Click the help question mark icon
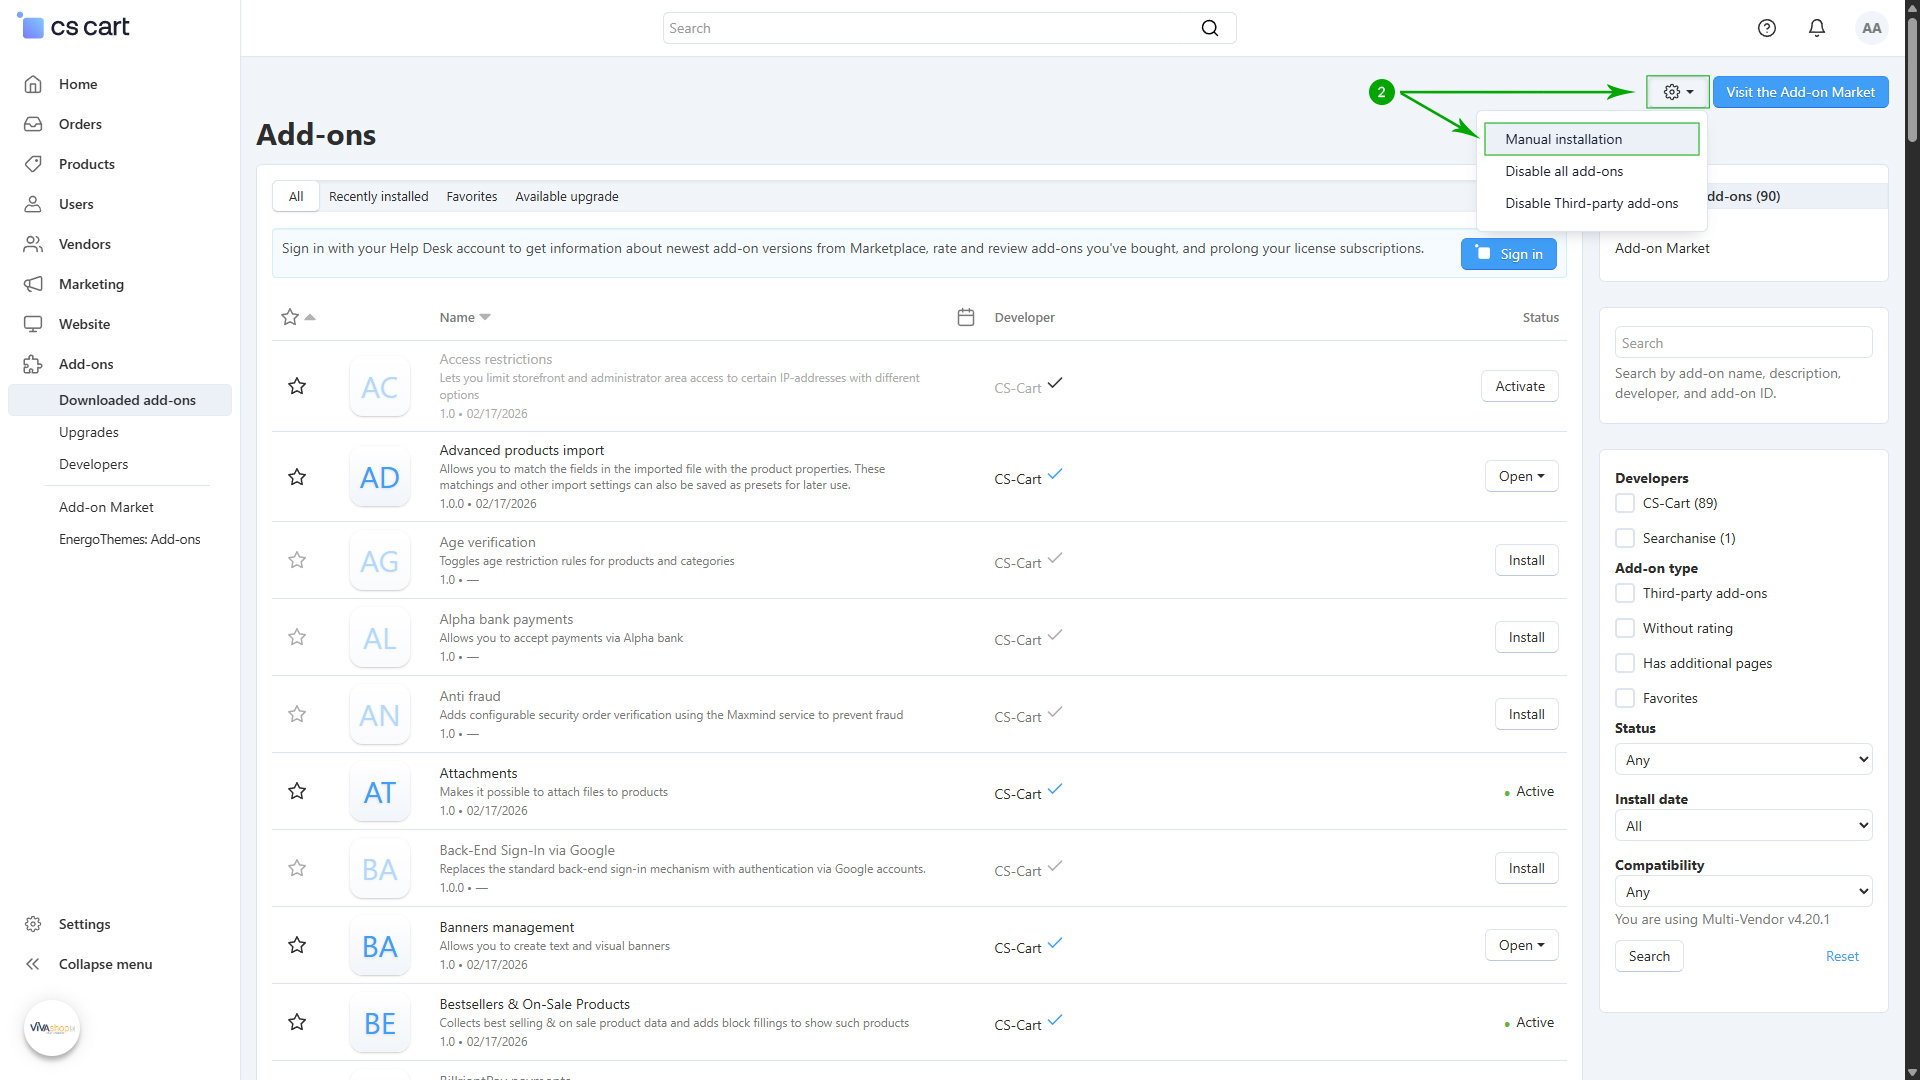1920x1080 pixels. (1766, 28)
